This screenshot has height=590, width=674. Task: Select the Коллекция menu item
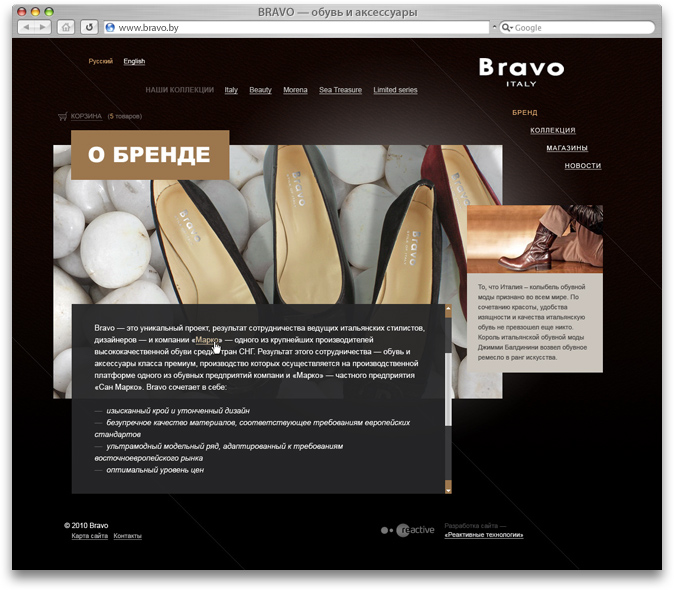[x=552, y=130]
